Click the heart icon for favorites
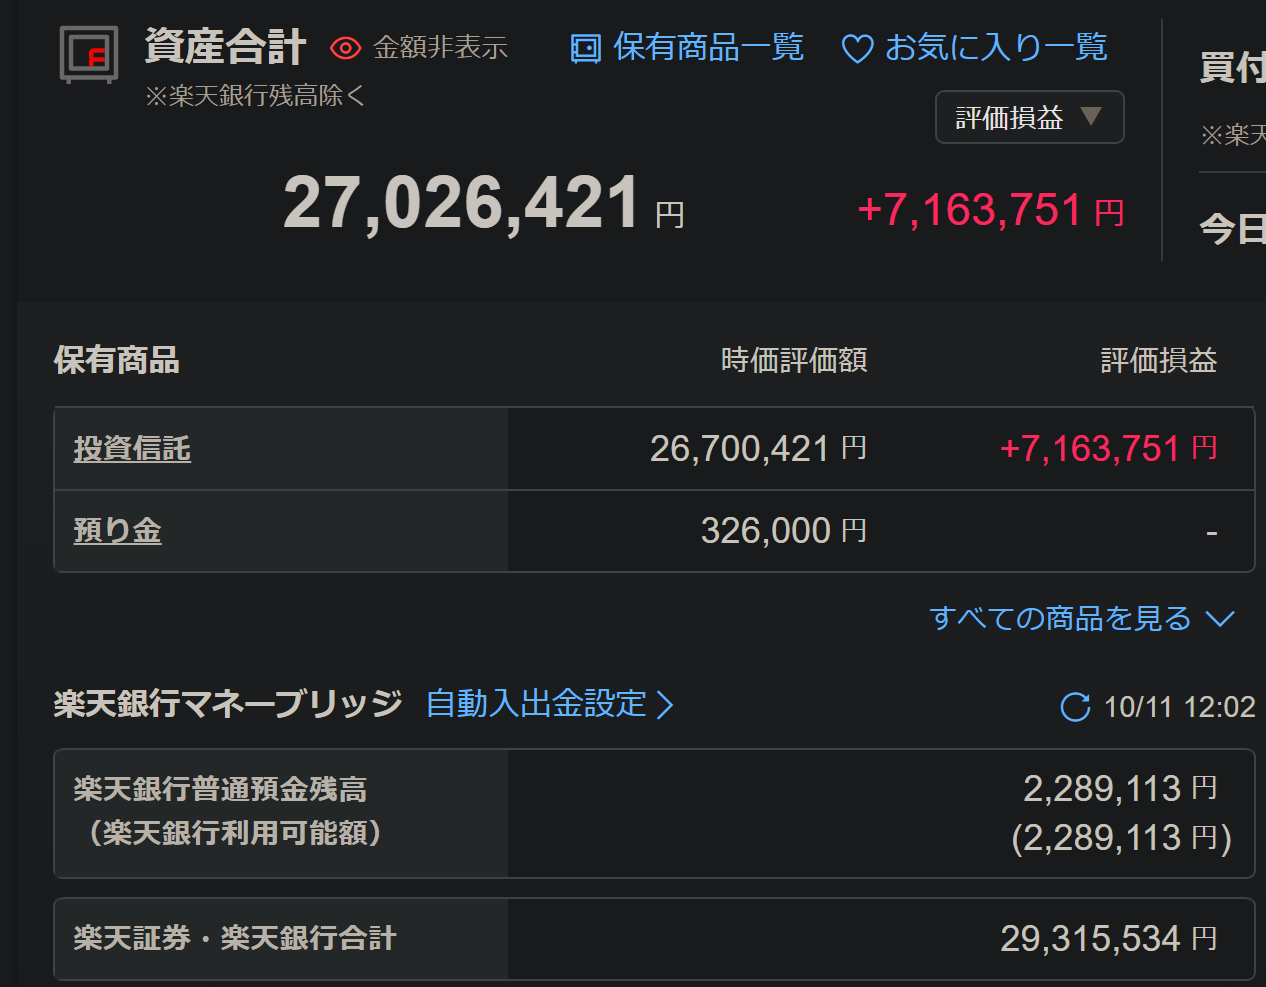This screenshot has width=1266, height=987. click(x=857, y=49)
